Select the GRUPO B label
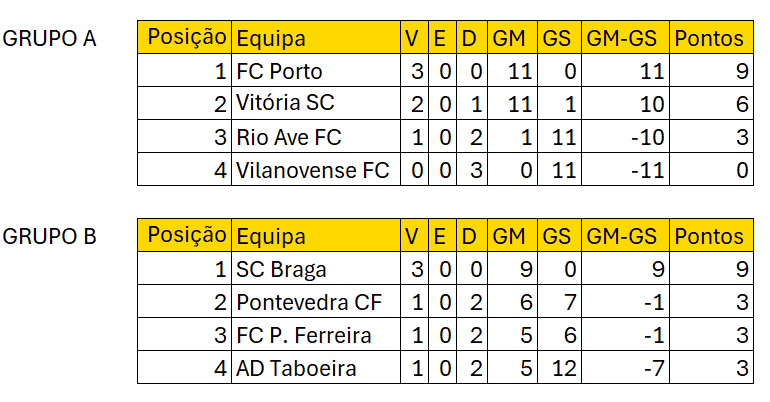 click(x=49, y=236)
